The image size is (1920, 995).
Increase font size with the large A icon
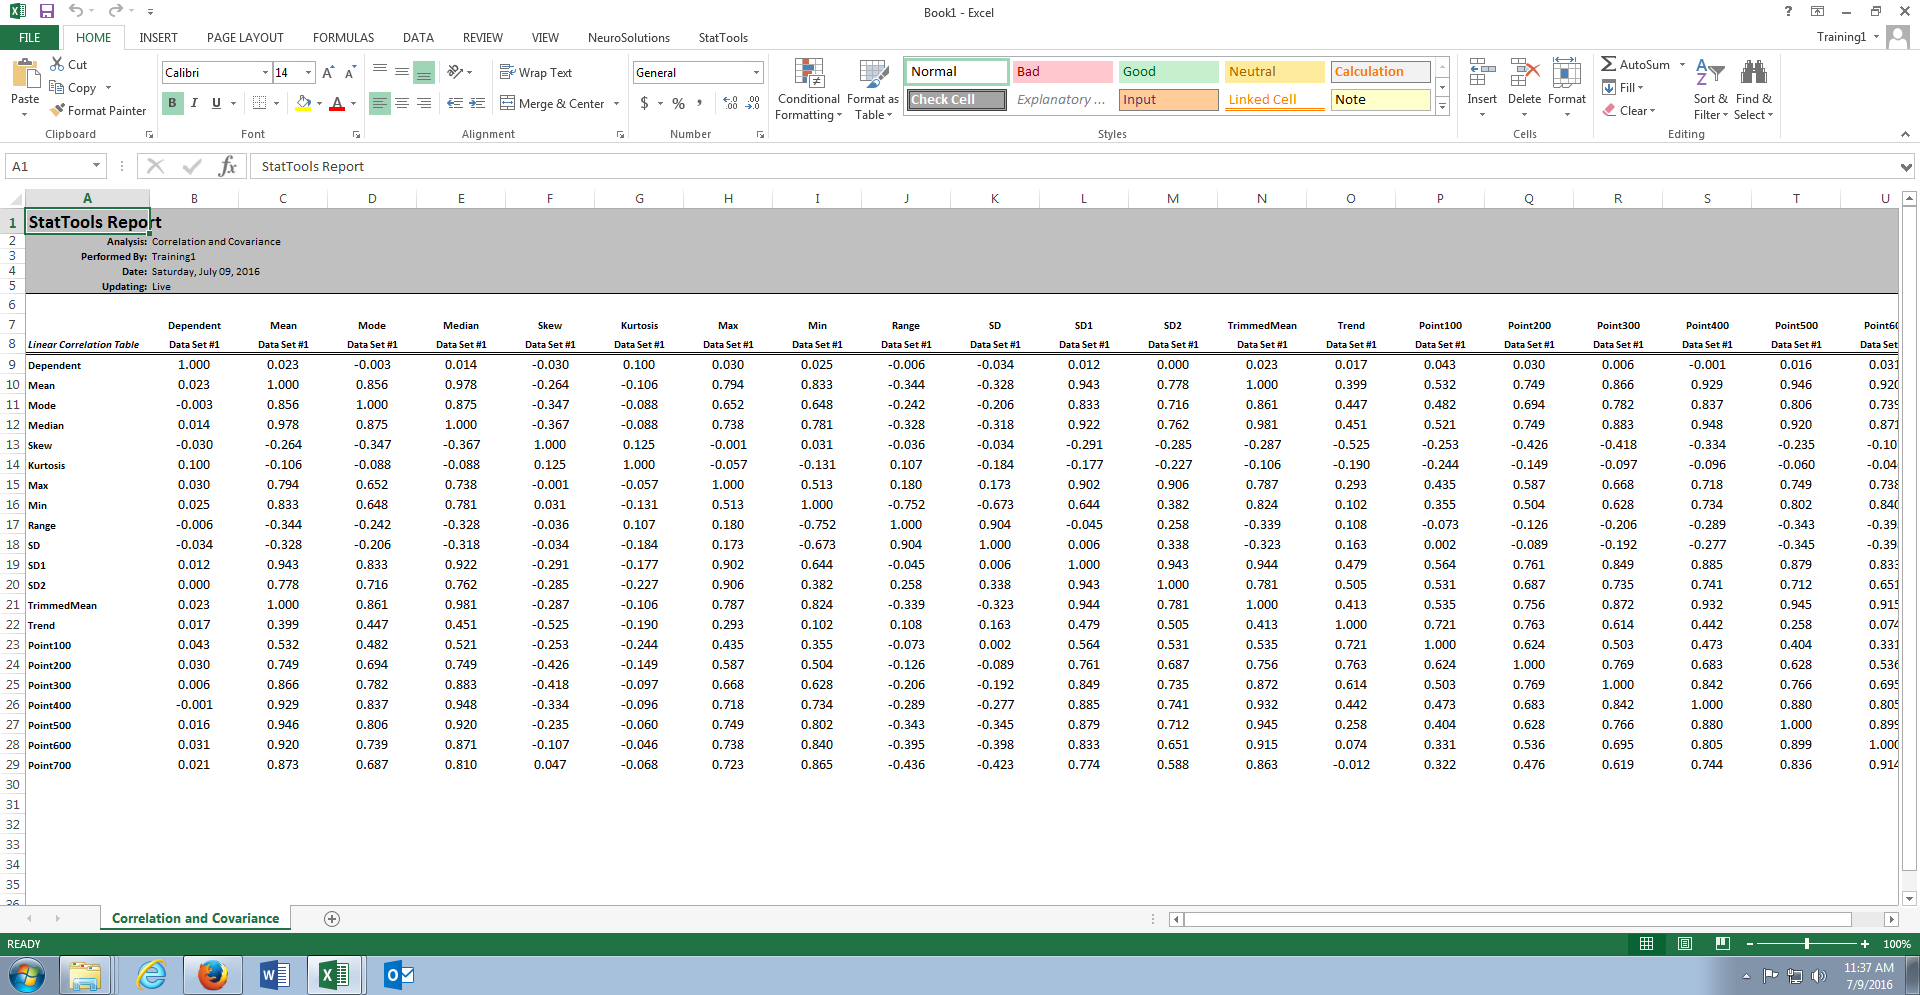tap(328, 73)
